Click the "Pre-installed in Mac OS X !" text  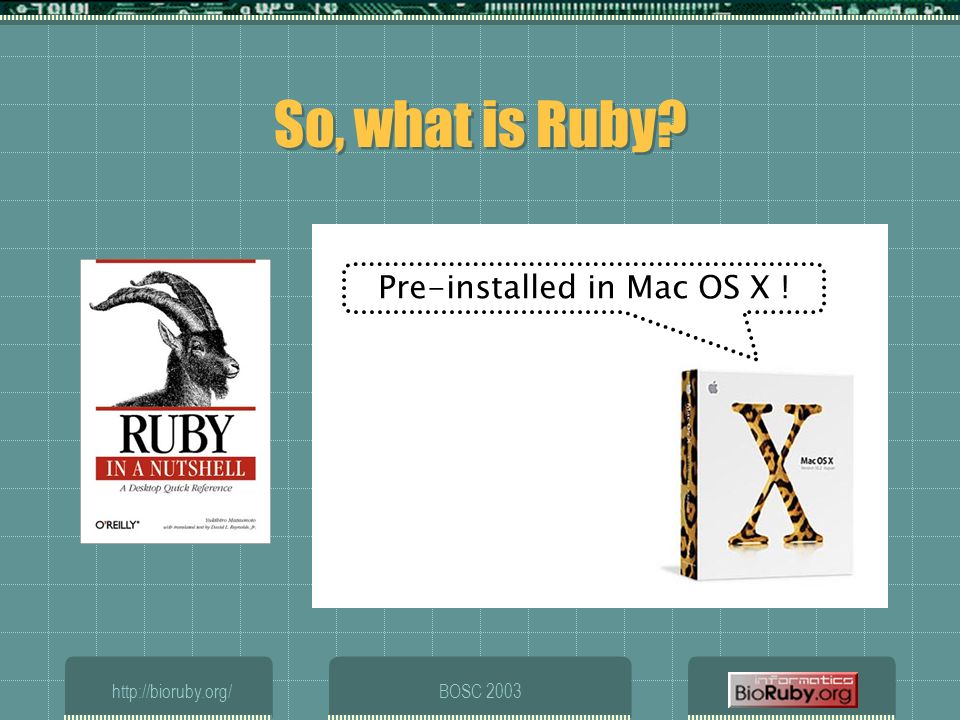click(583, 287)
